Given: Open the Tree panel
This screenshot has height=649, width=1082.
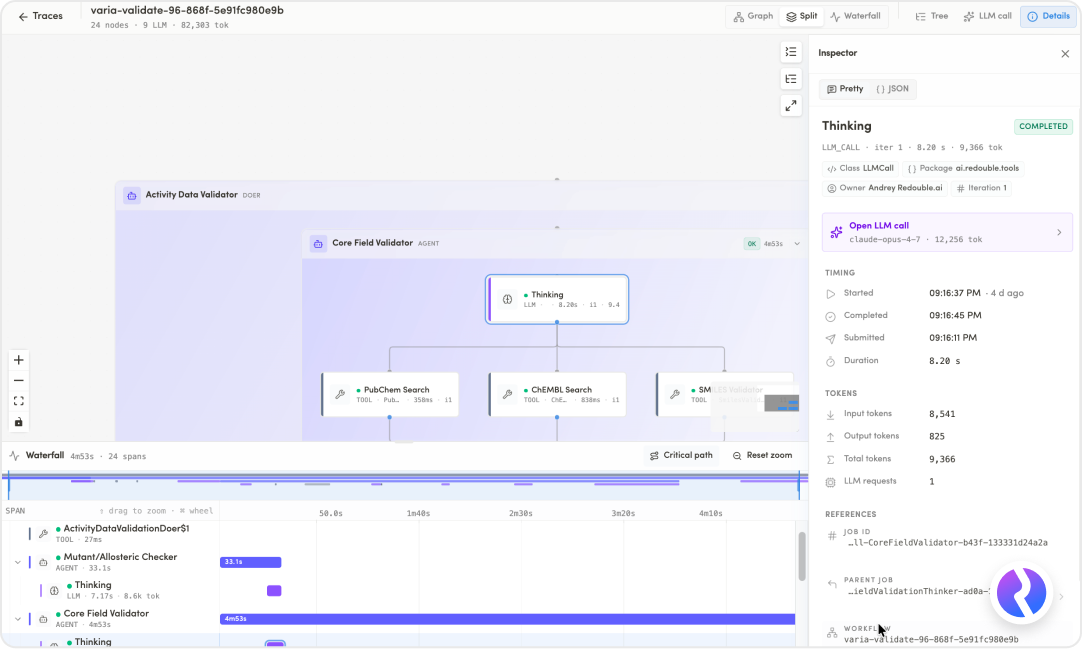Looking at the screenshot, I should point(931,16).
